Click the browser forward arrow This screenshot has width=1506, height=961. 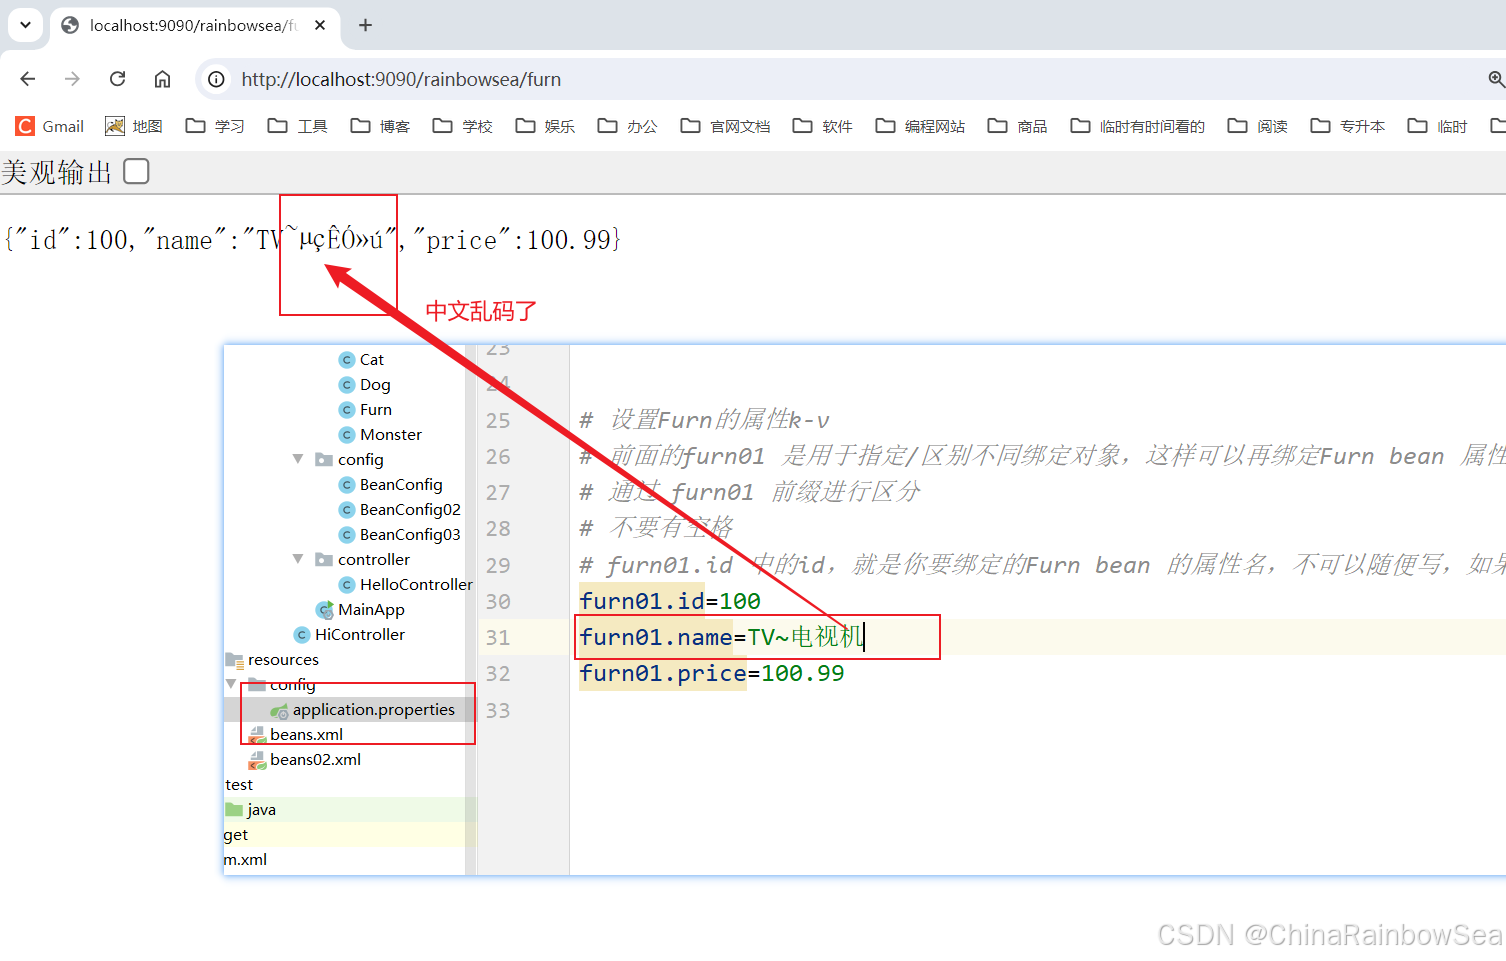[x=72, y=79]
